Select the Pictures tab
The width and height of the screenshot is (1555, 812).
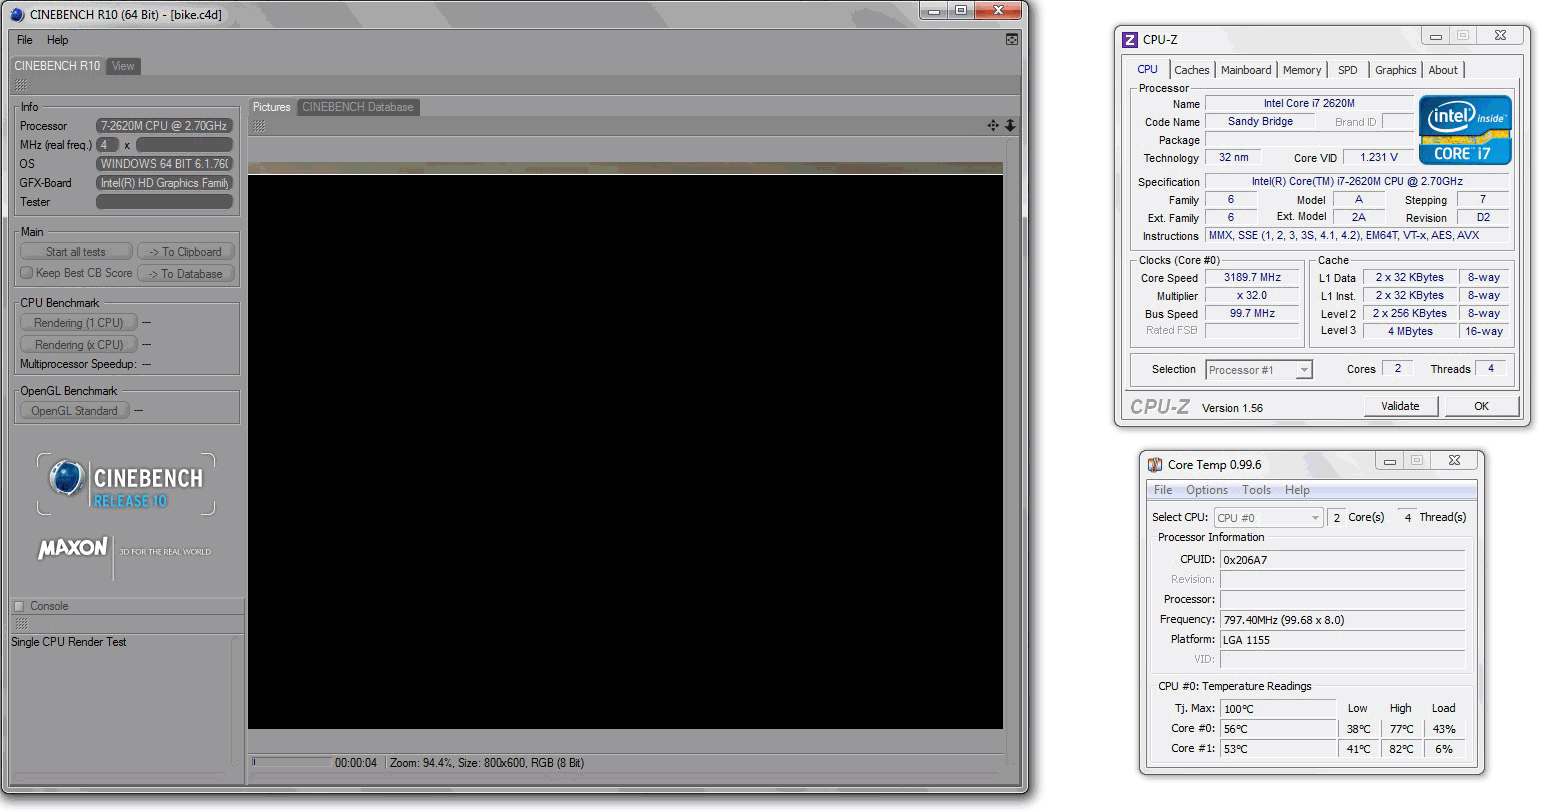pyautogui.click(x=271, y=107)
